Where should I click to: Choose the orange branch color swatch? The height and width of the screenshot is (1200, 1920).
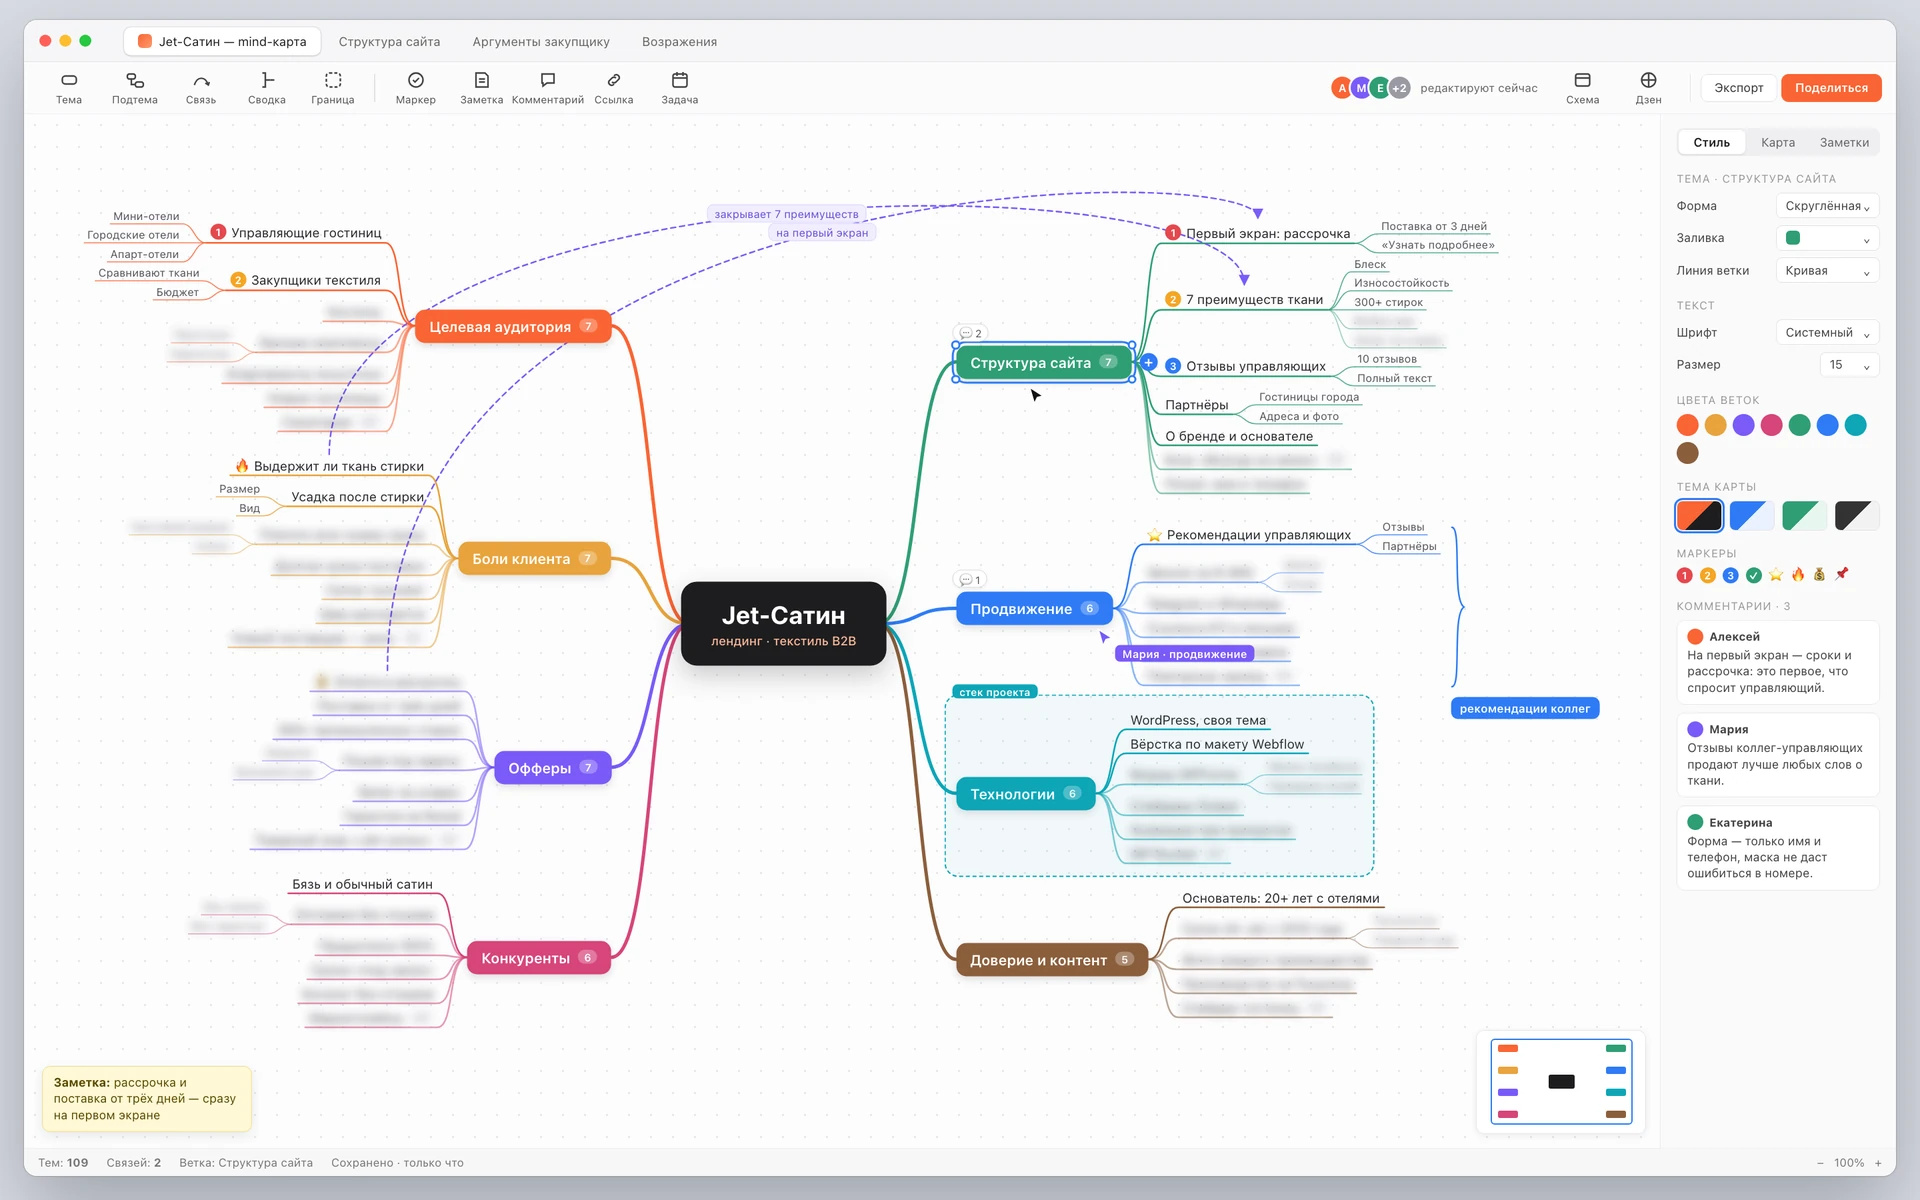point(1687,425)
